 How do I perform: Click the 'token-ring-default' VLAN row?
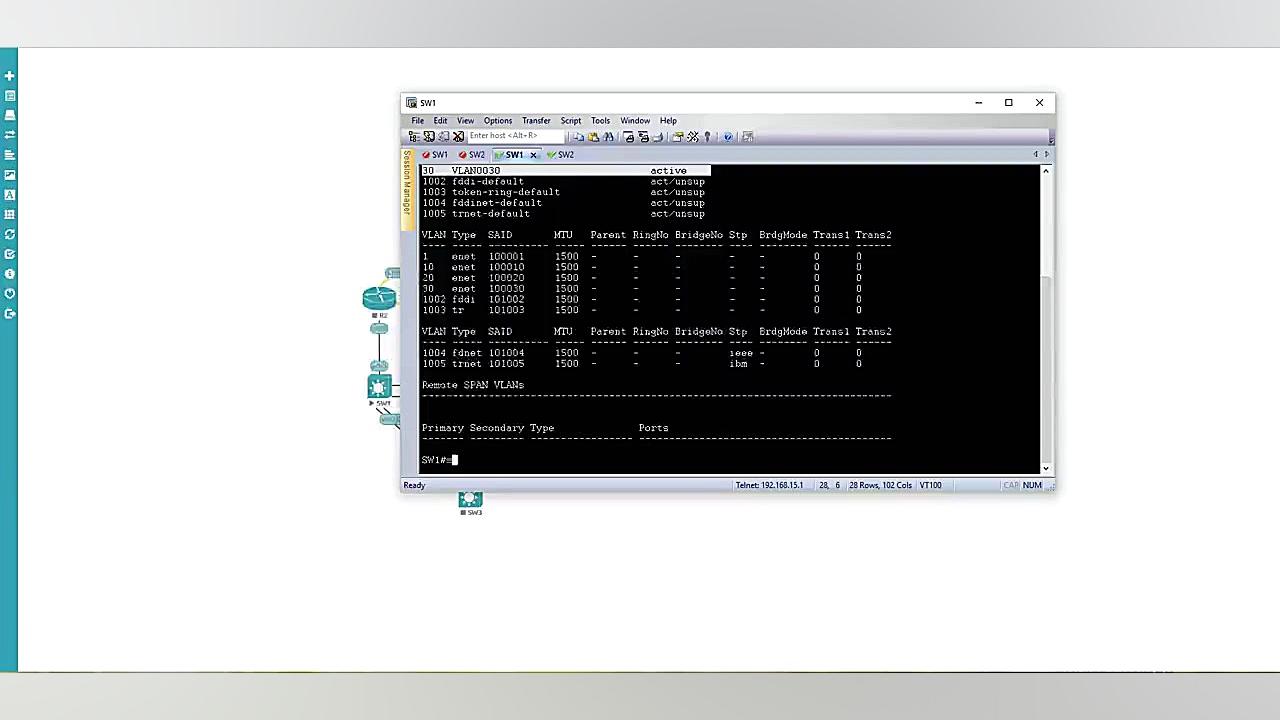click(563, 192)
